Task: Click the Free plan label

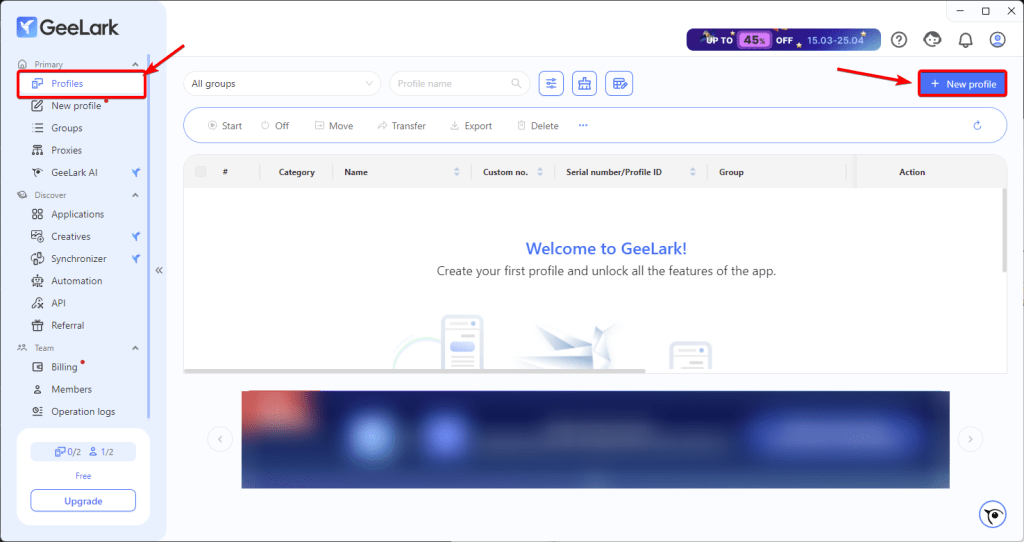Action: coord(83,476)
